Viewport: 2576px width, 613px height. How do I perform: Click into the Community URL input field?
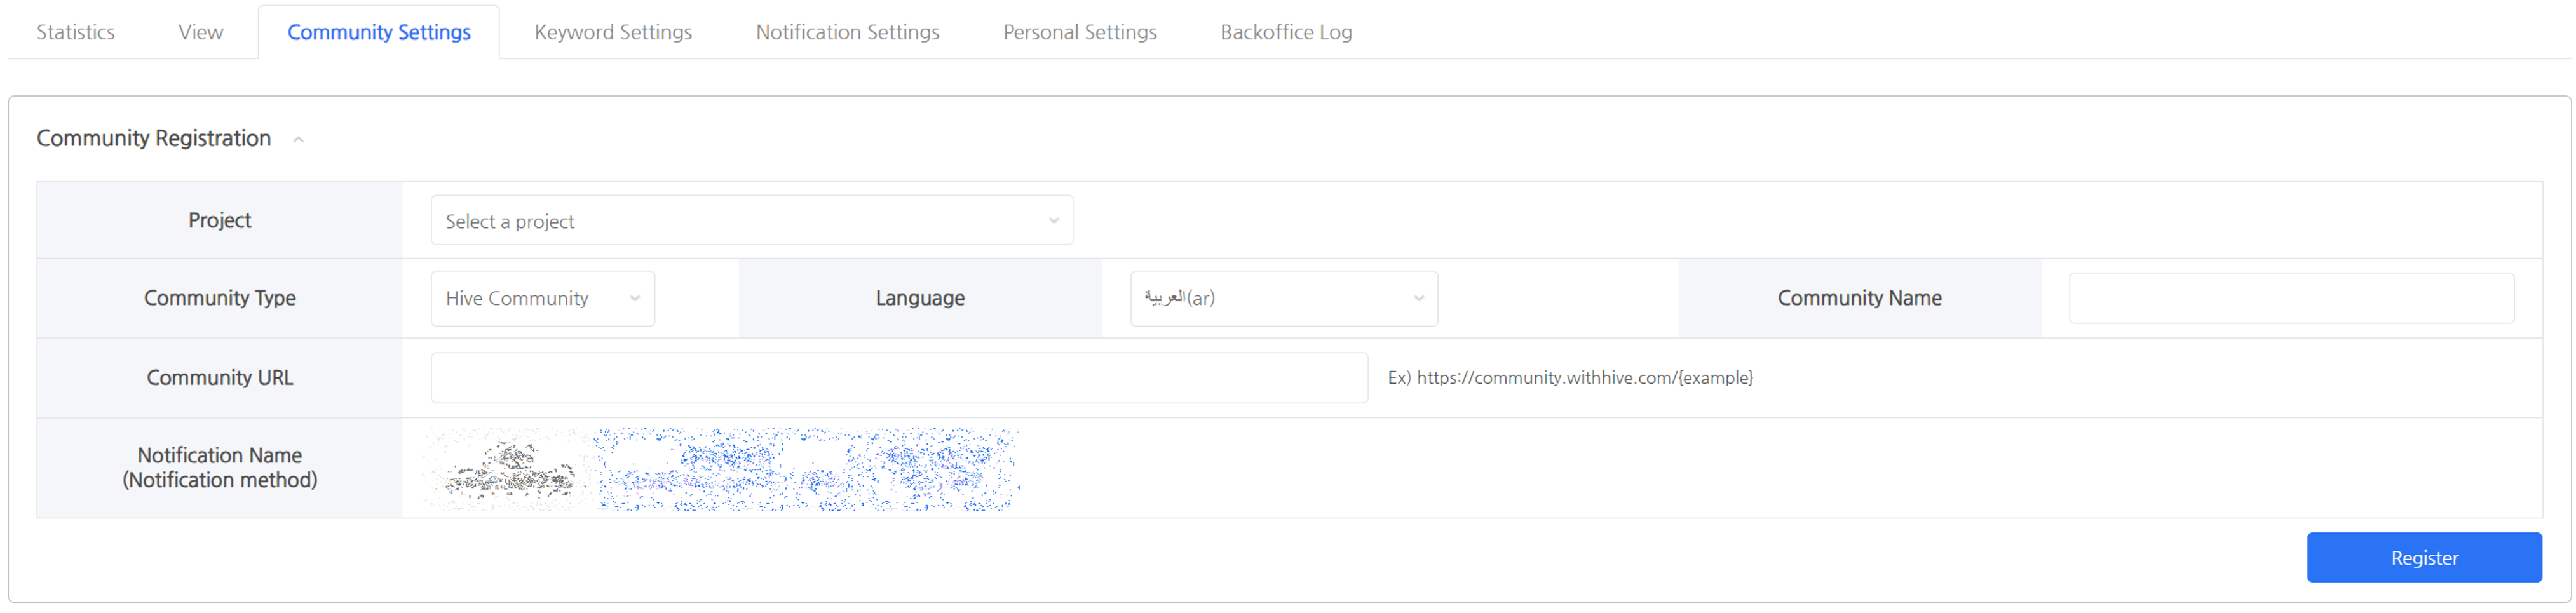[x=898, y=378]
